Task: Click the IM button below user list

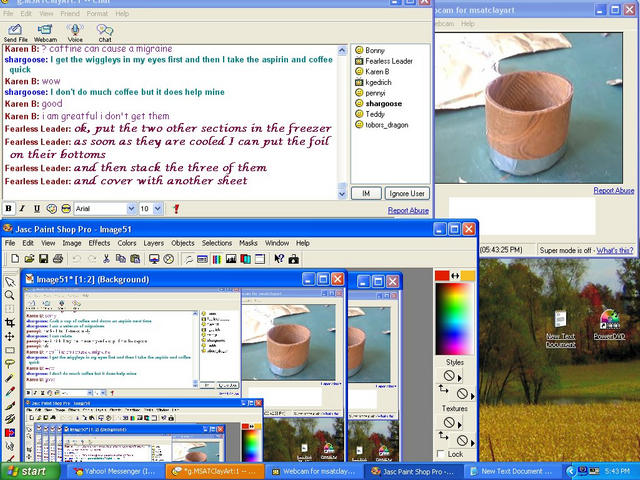Action: (x=366, y=193)
